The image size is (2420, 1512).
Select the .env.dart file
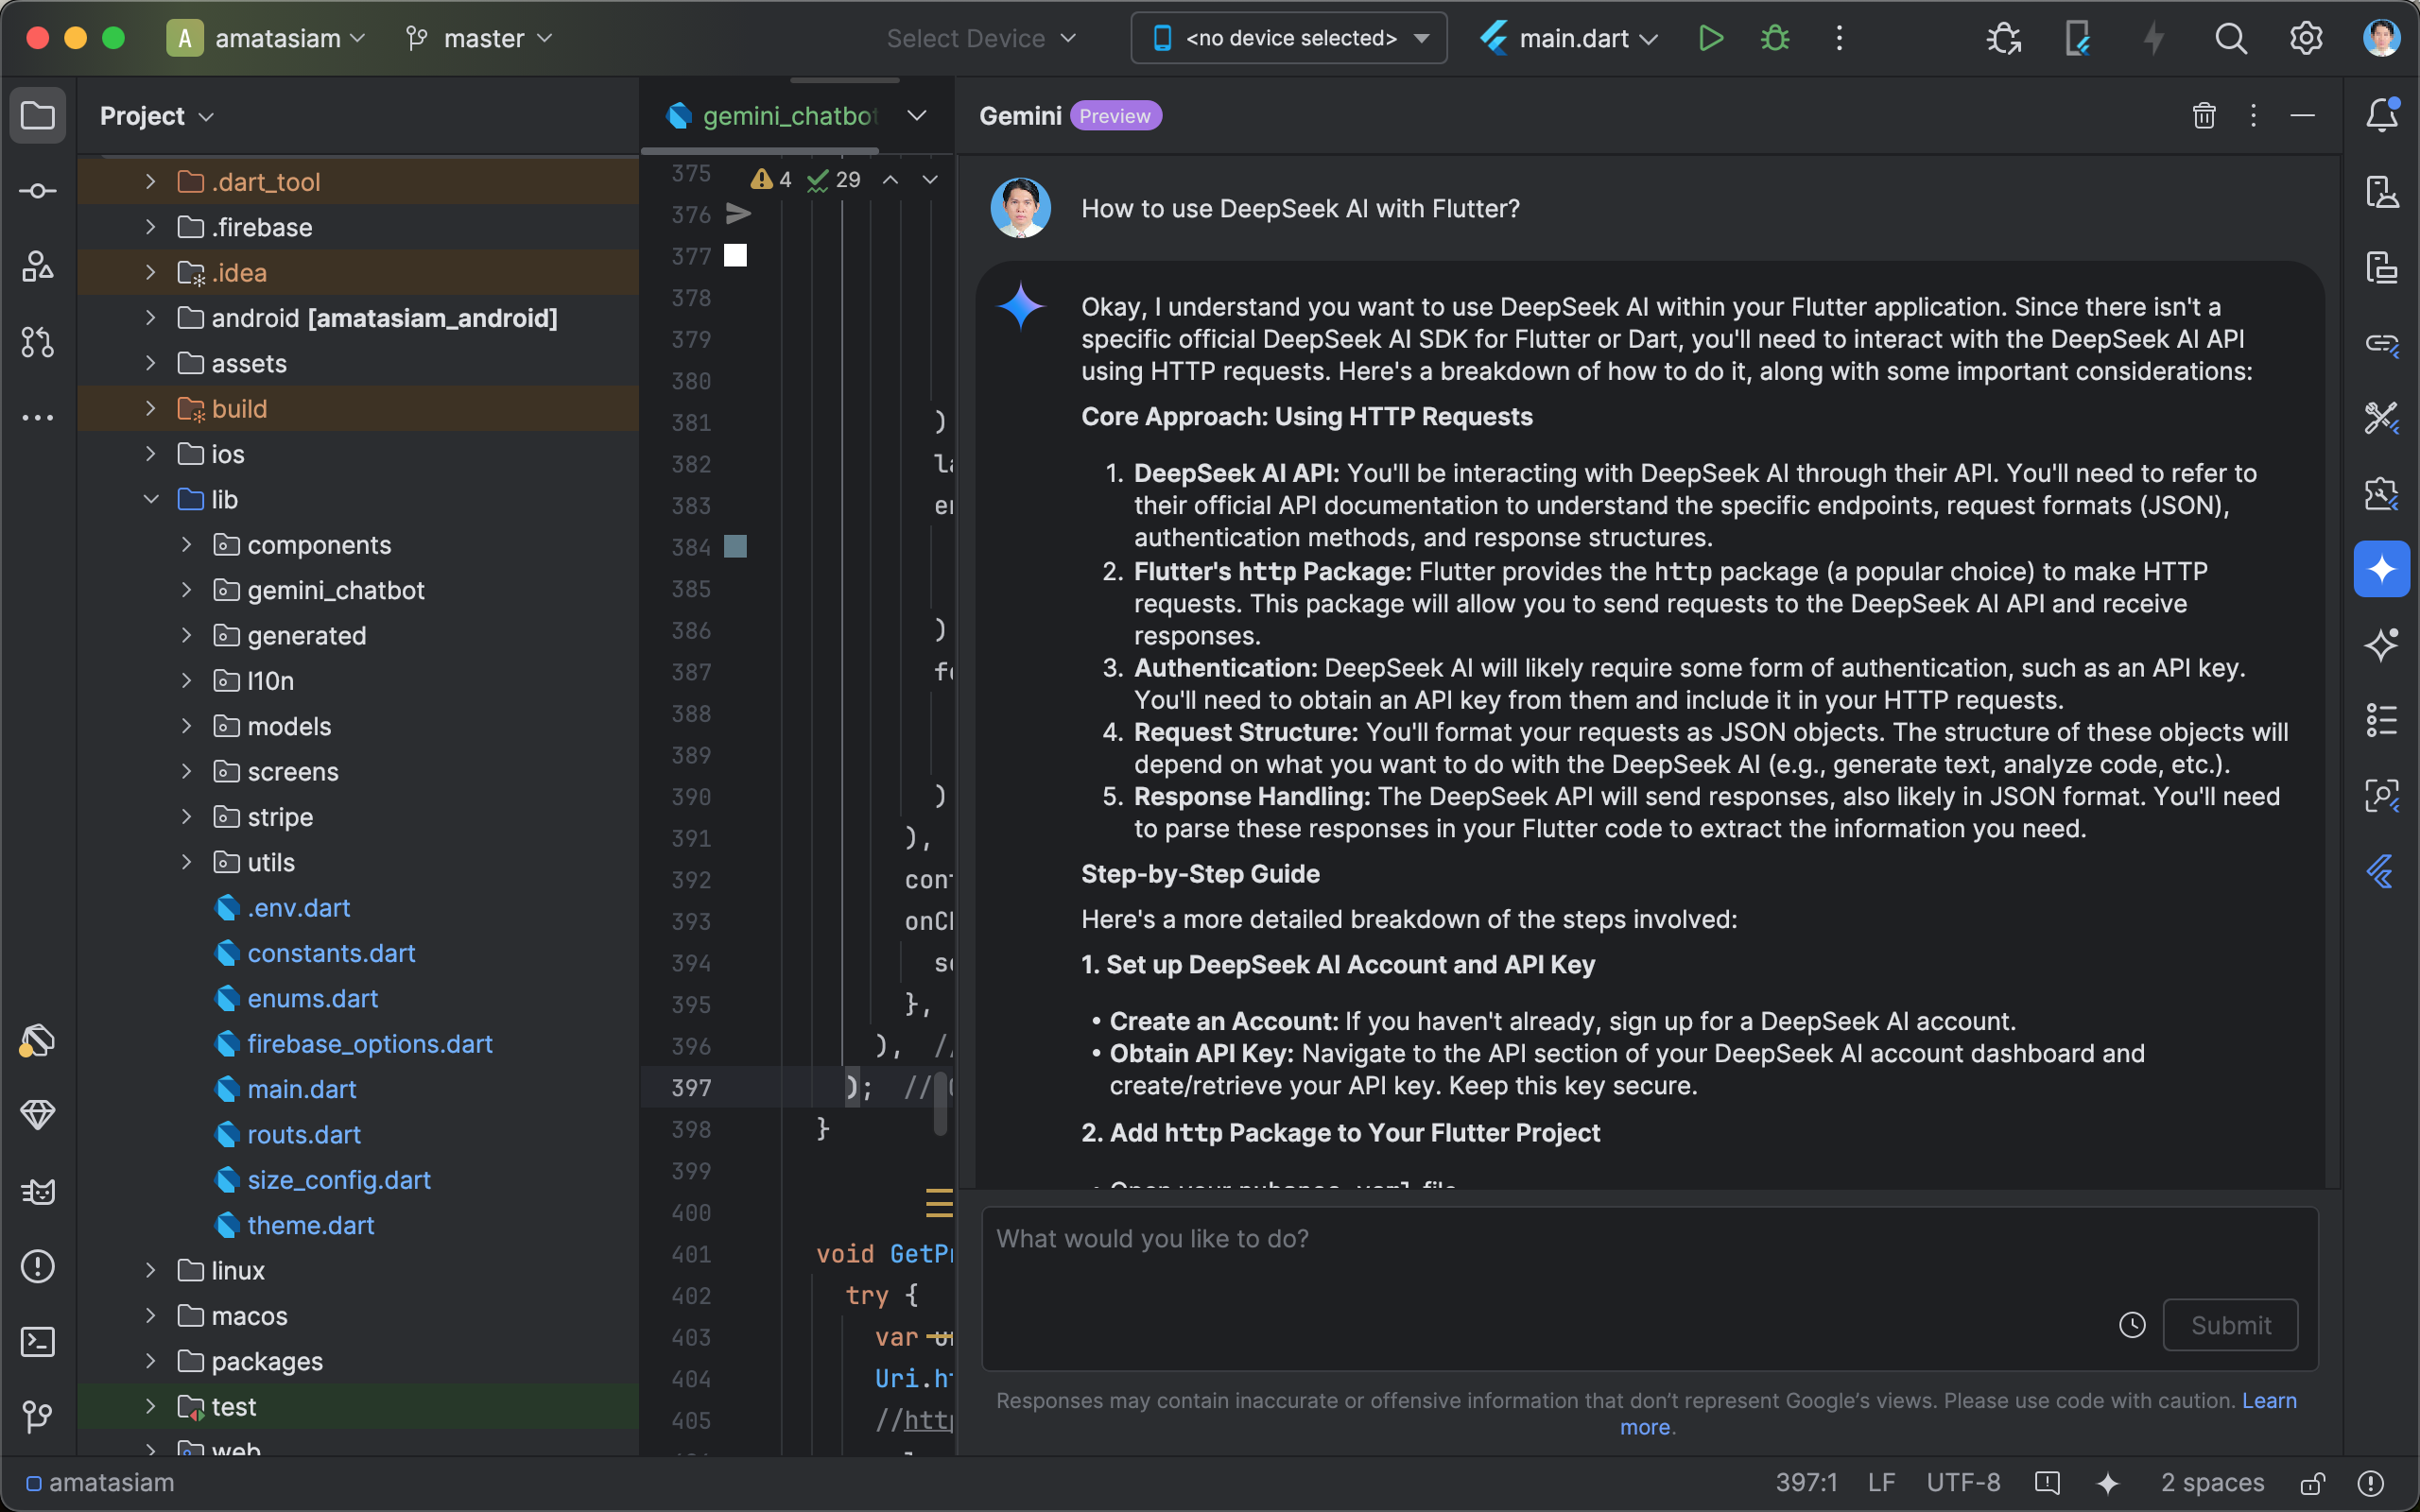tap(298, 908)
